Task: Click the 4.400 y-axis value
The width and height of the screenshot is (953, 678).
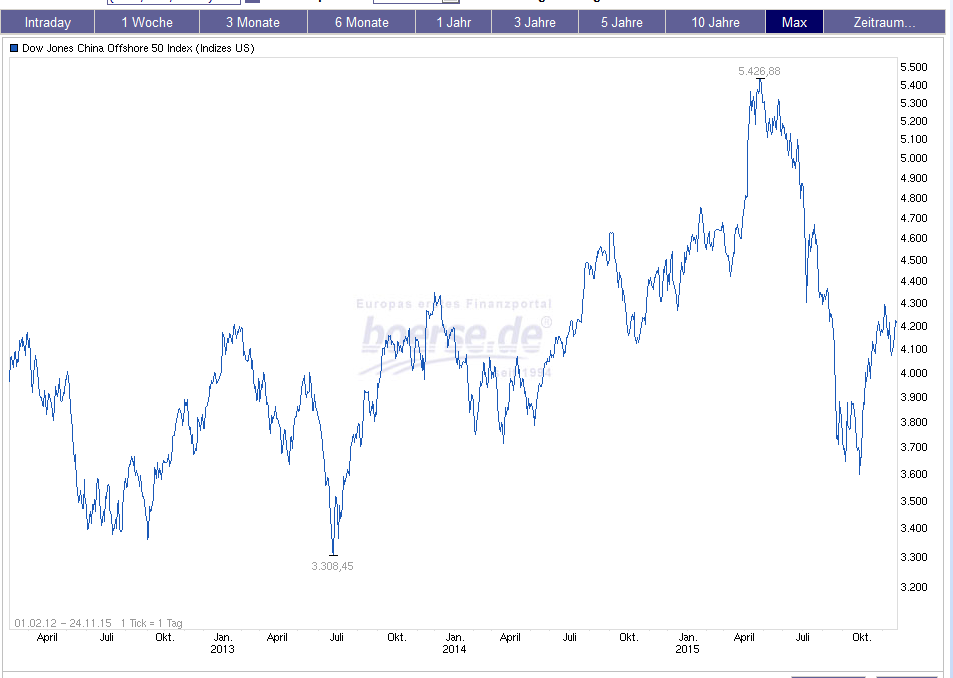Action: [x=914, y=281]
